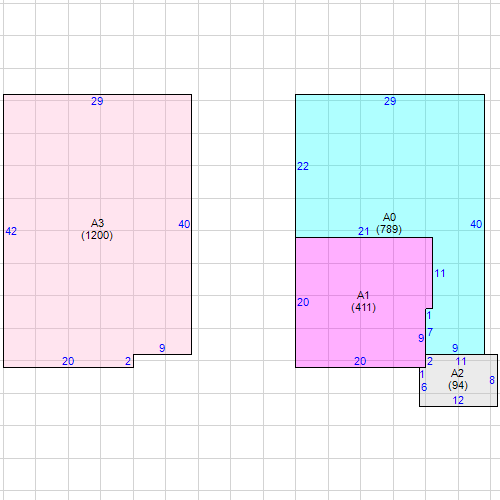This screenshot has height=500, width=500.
Task: Click the 20 dimension along A1's bottom
Action: pos(360,361)
